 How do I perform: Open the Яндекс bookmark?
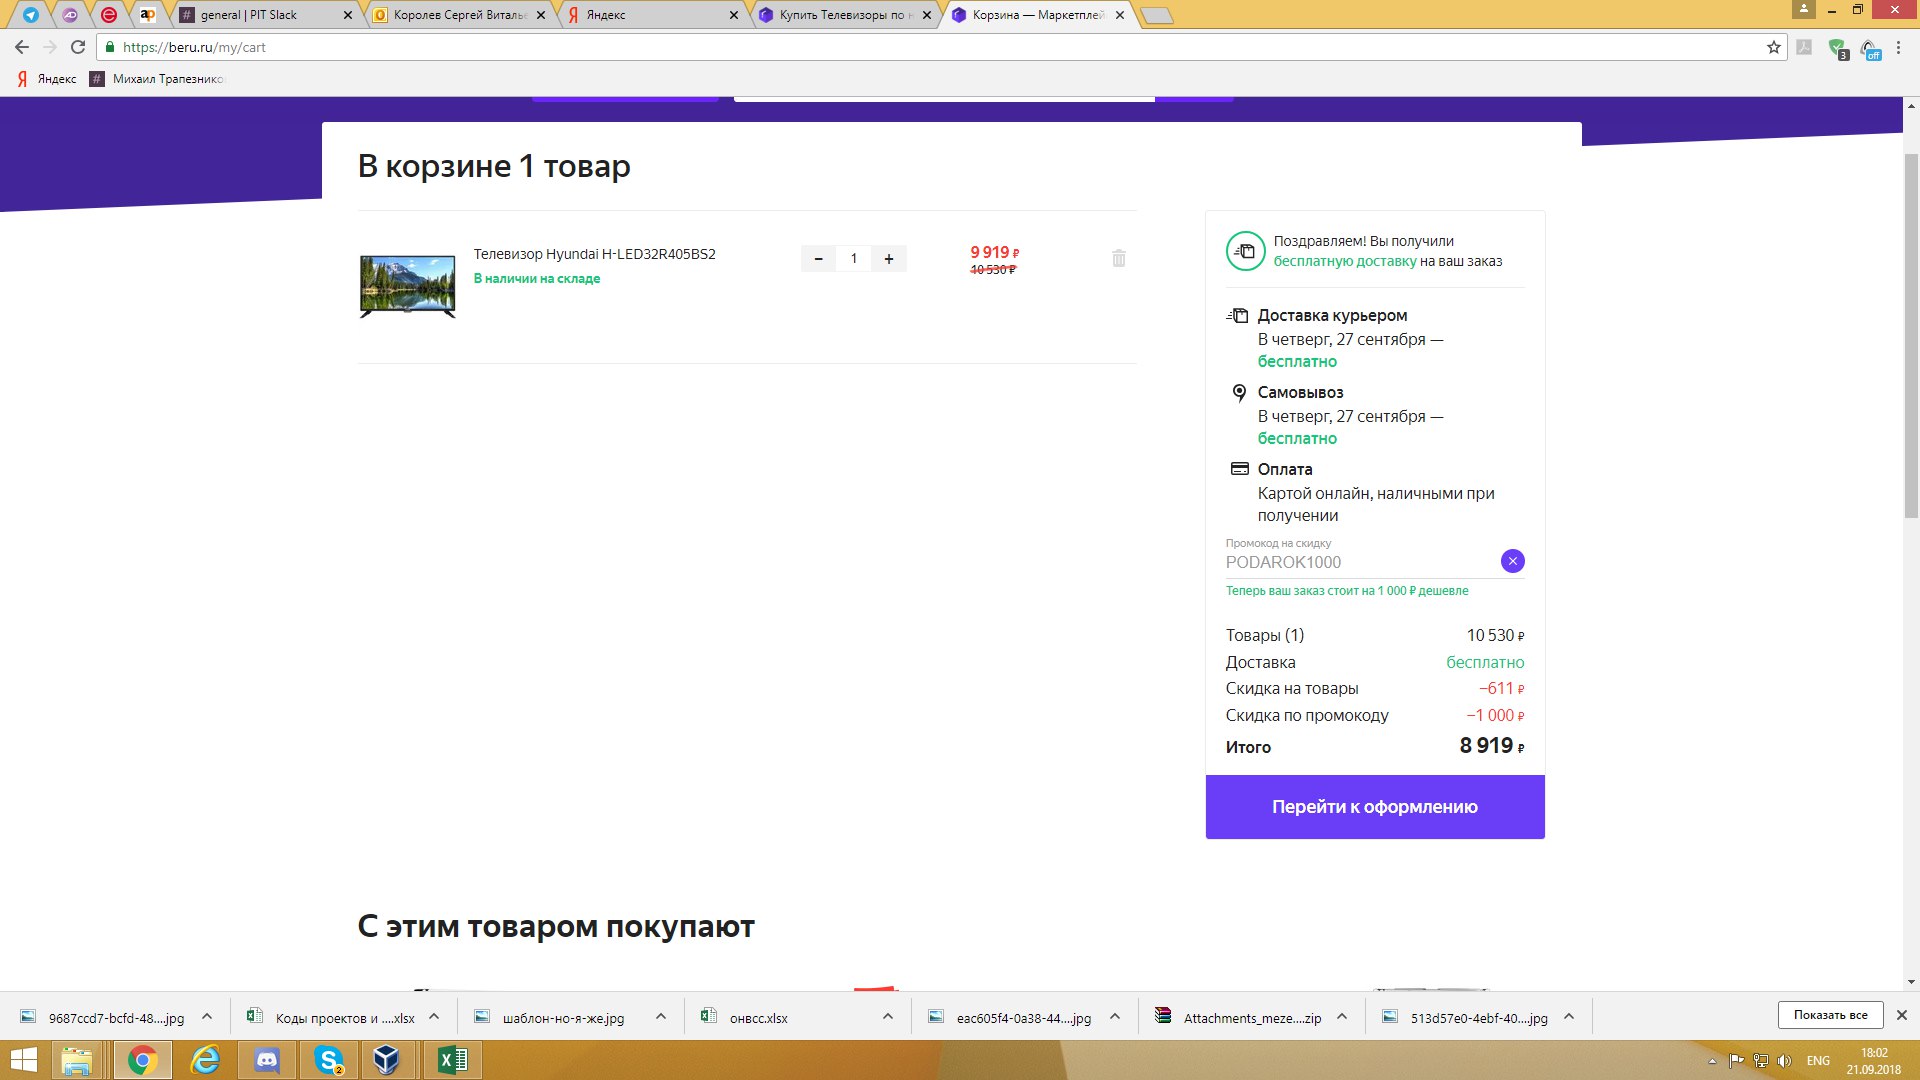tap(47, 79)
